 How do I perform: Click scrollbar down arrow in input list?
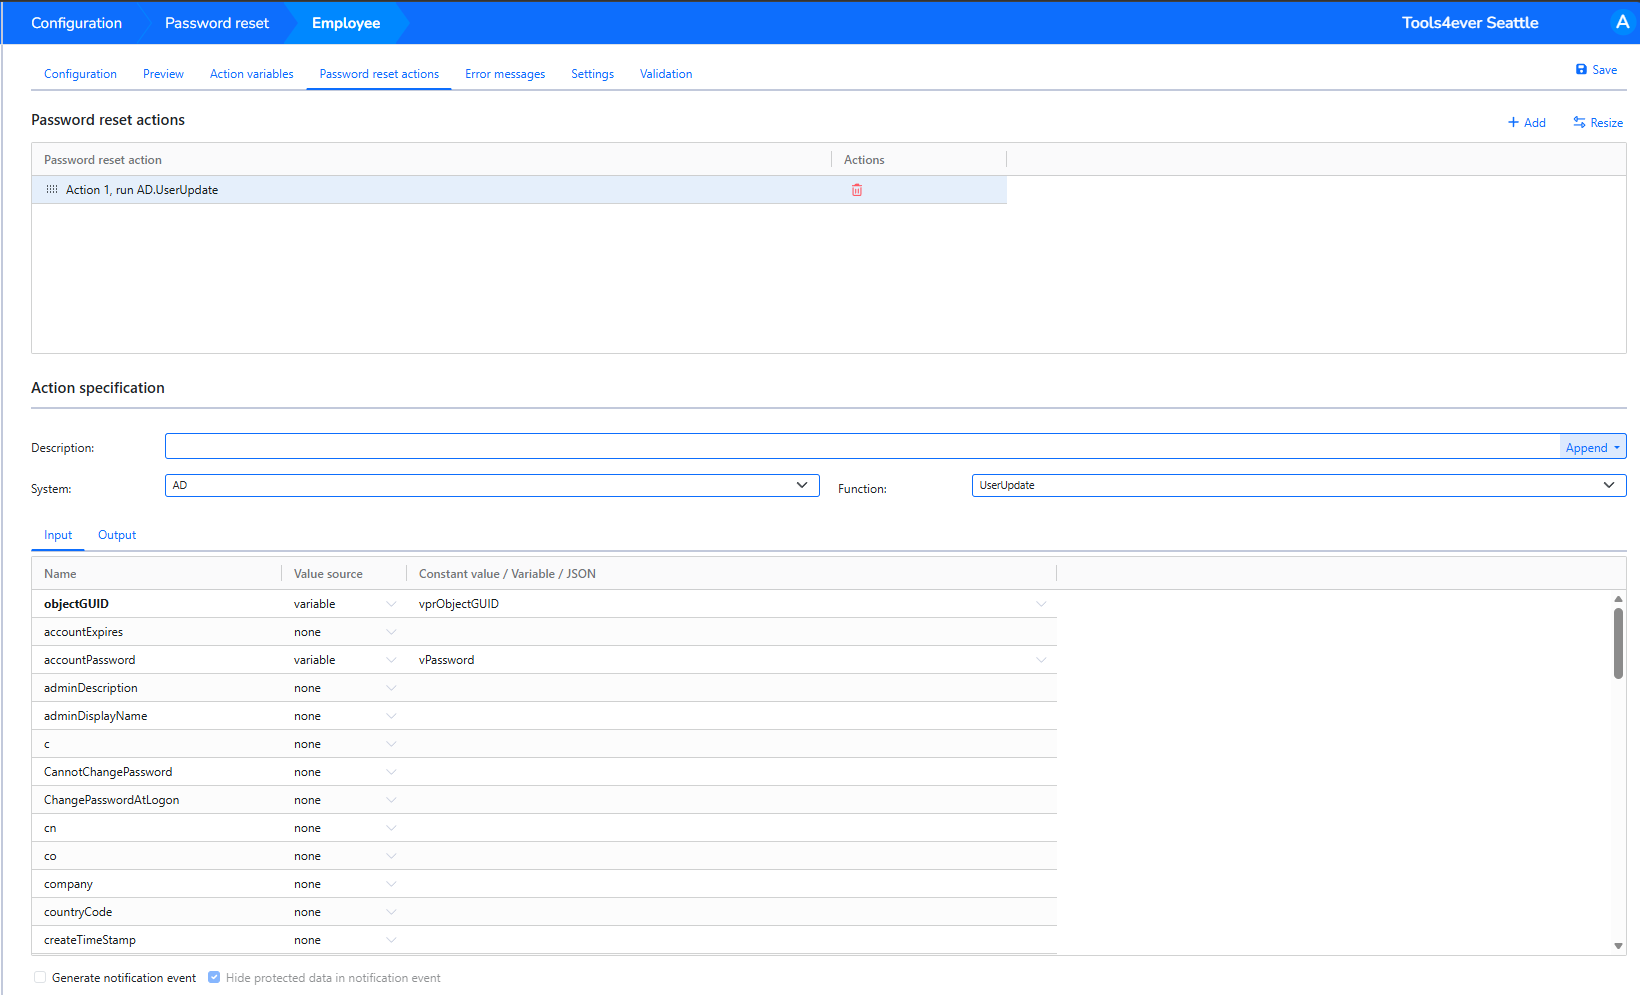pos(1618,945)
